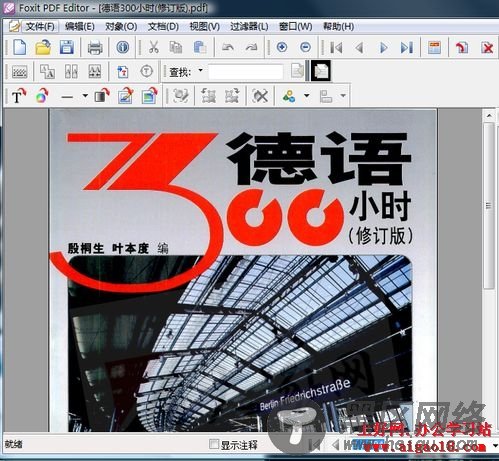This screenshot has width=499, height=461.
Task: Jump to the last page
Action: 407,48
